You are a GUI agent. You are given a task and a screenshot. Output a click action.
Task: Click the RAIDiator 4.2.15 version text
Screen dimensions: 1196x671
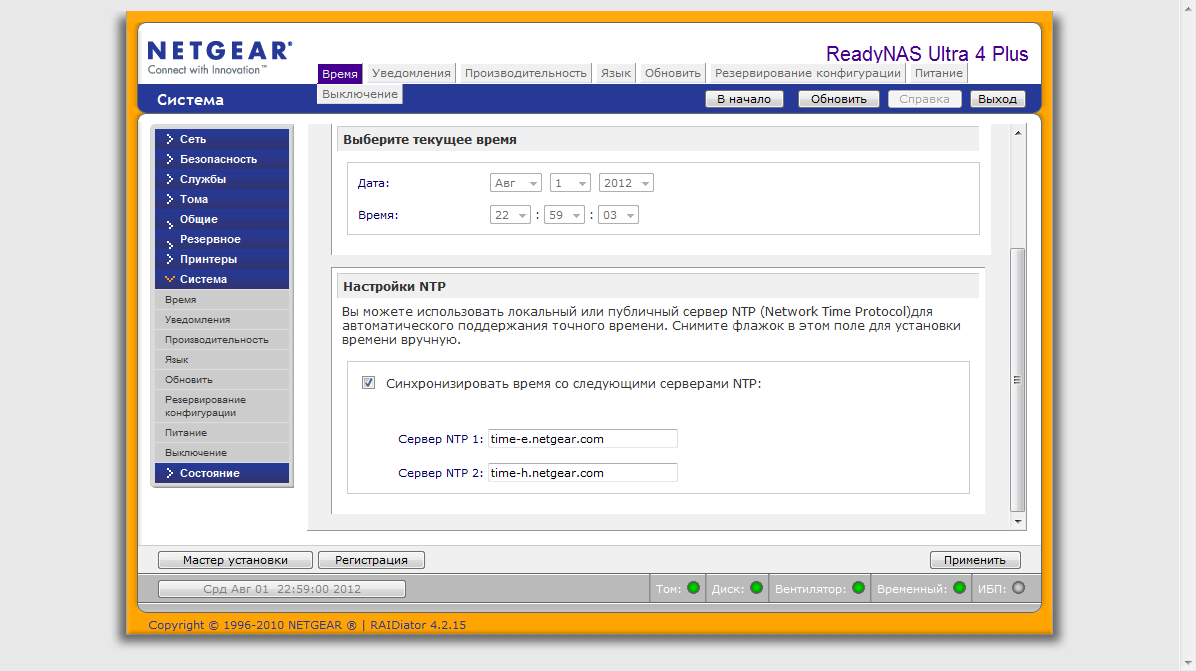(x=418, y=624)
